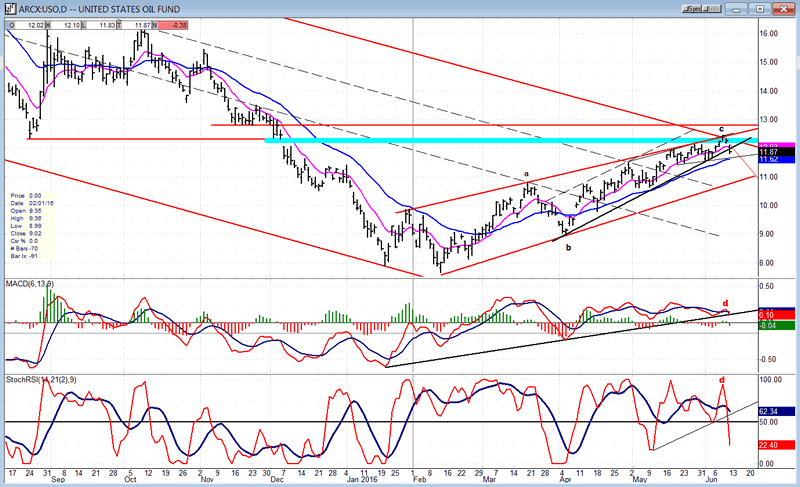This screenshot has height=487, width=800.
Task: Click red 'd' marker in MACD panel
Action: [724, 303]
